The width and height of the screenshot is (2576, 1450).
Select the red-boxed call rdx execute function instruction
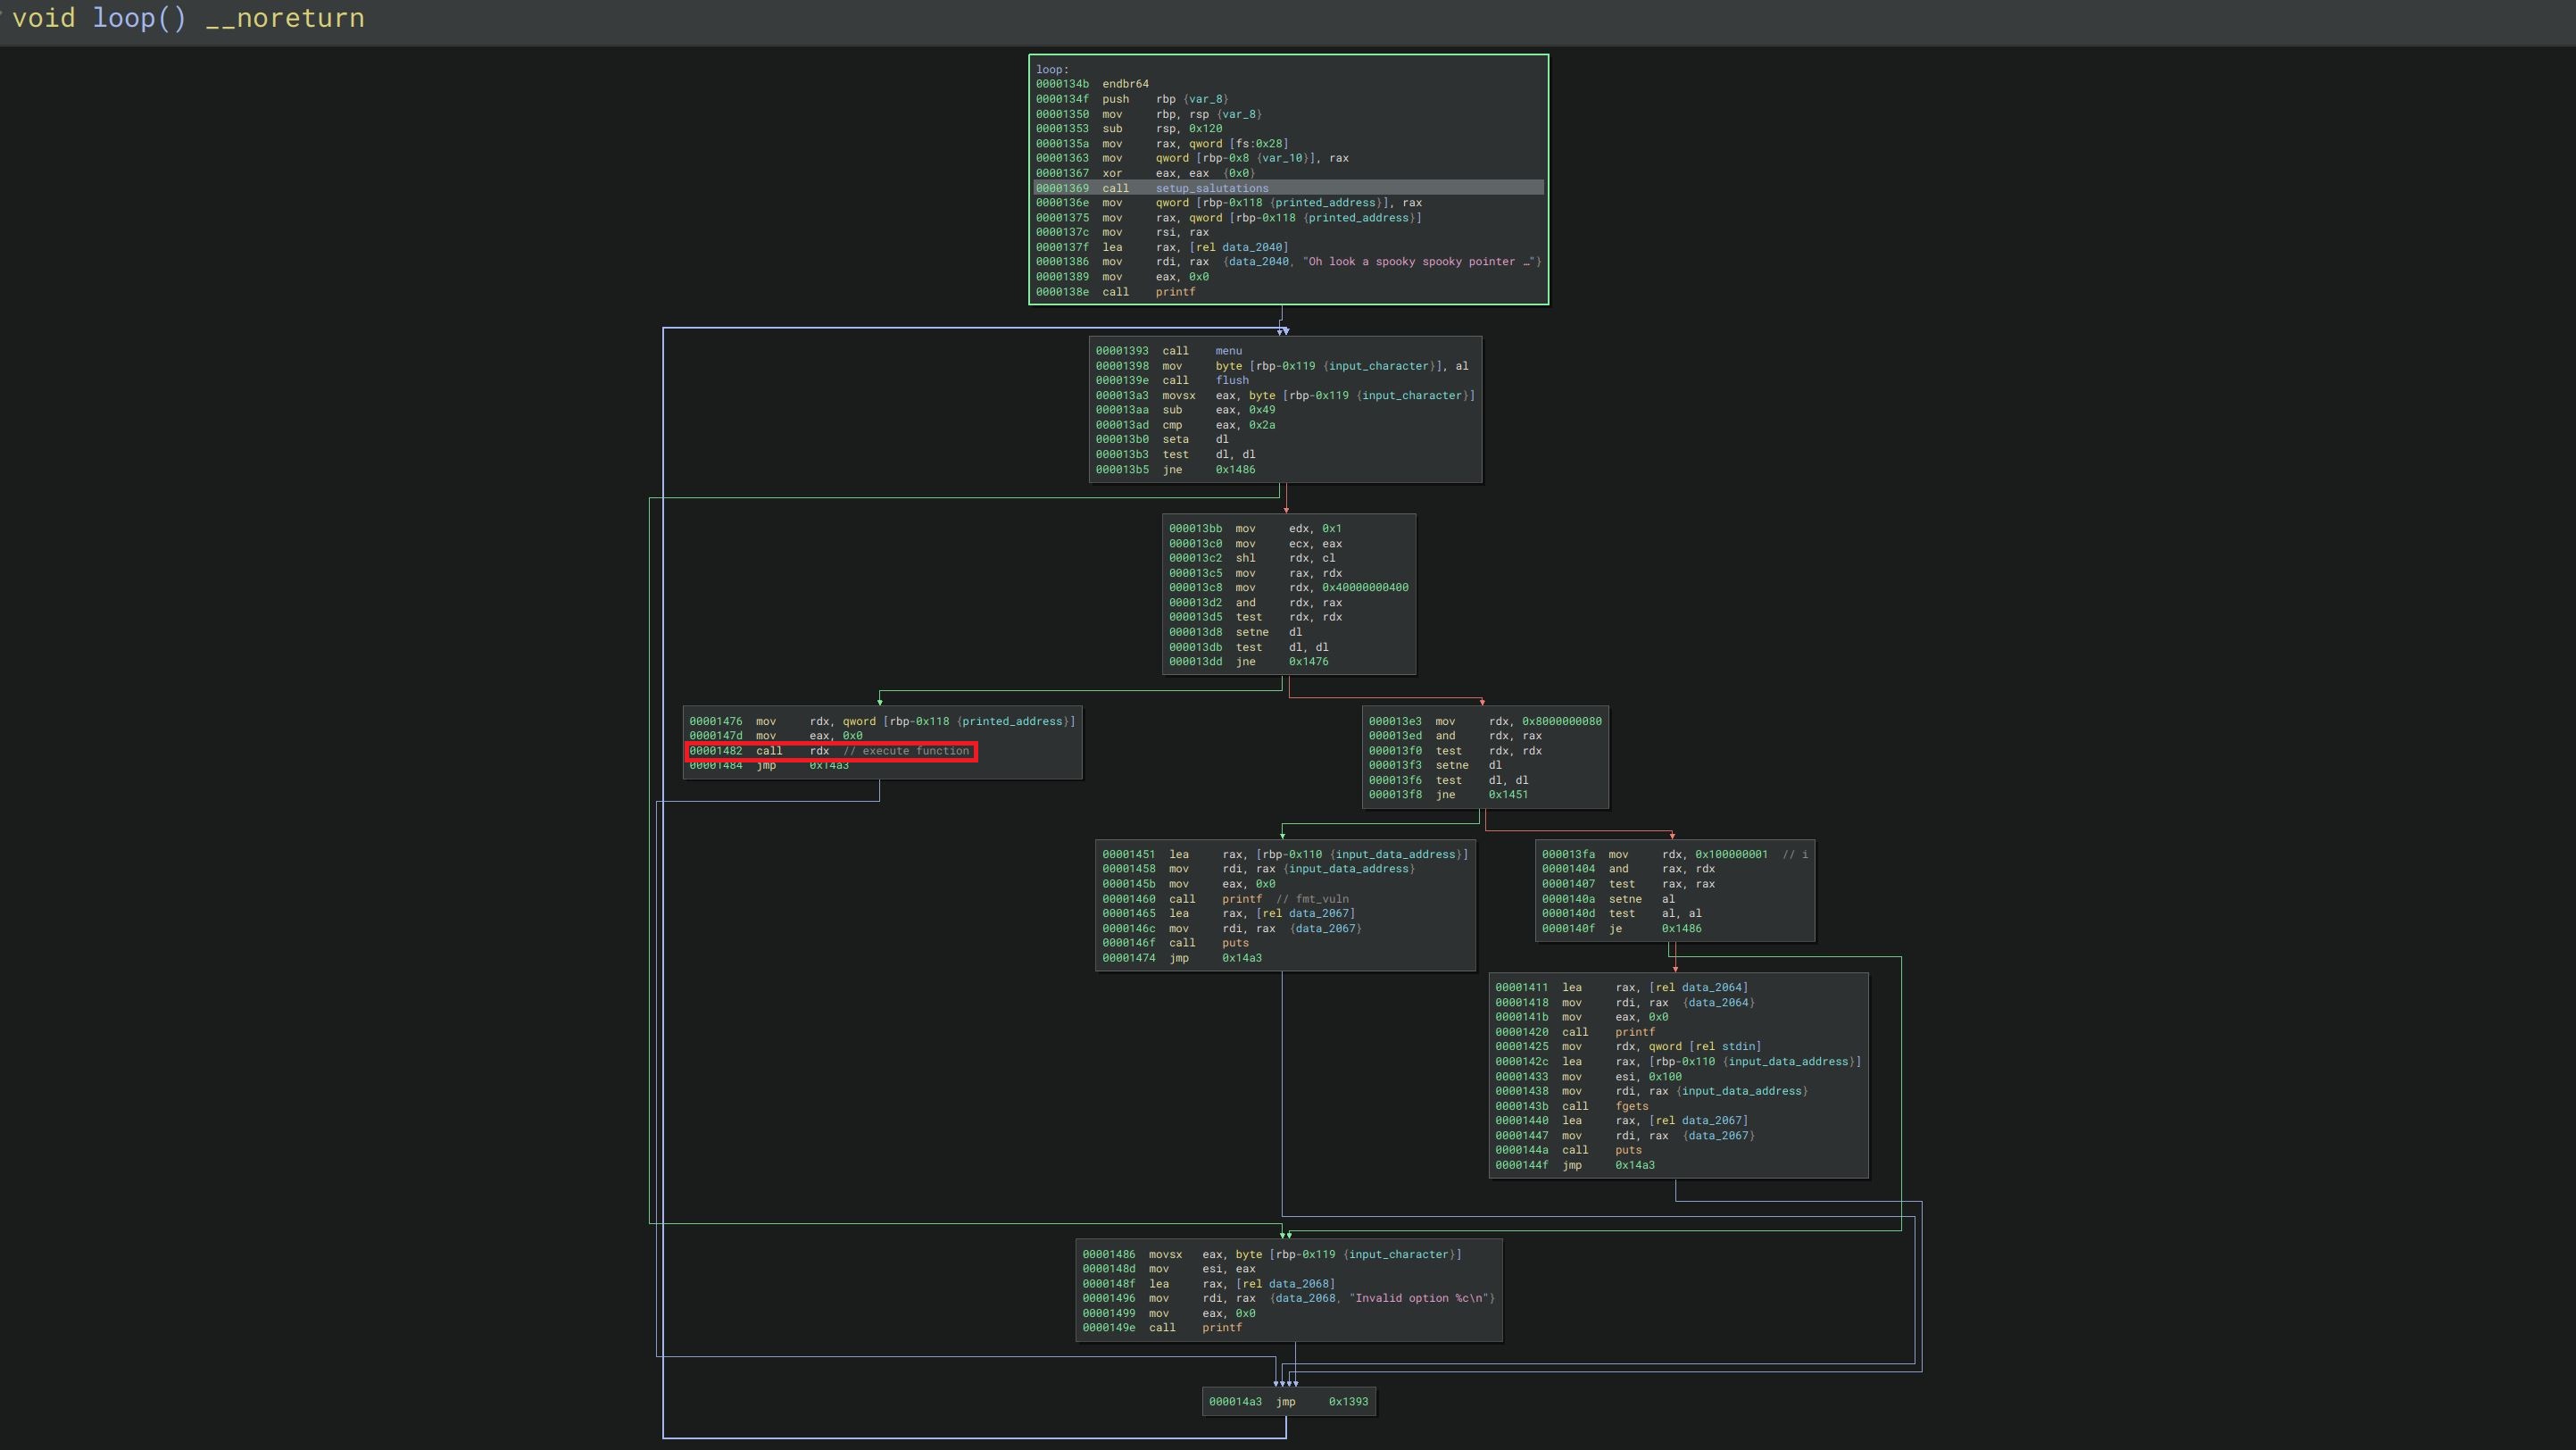830,750
